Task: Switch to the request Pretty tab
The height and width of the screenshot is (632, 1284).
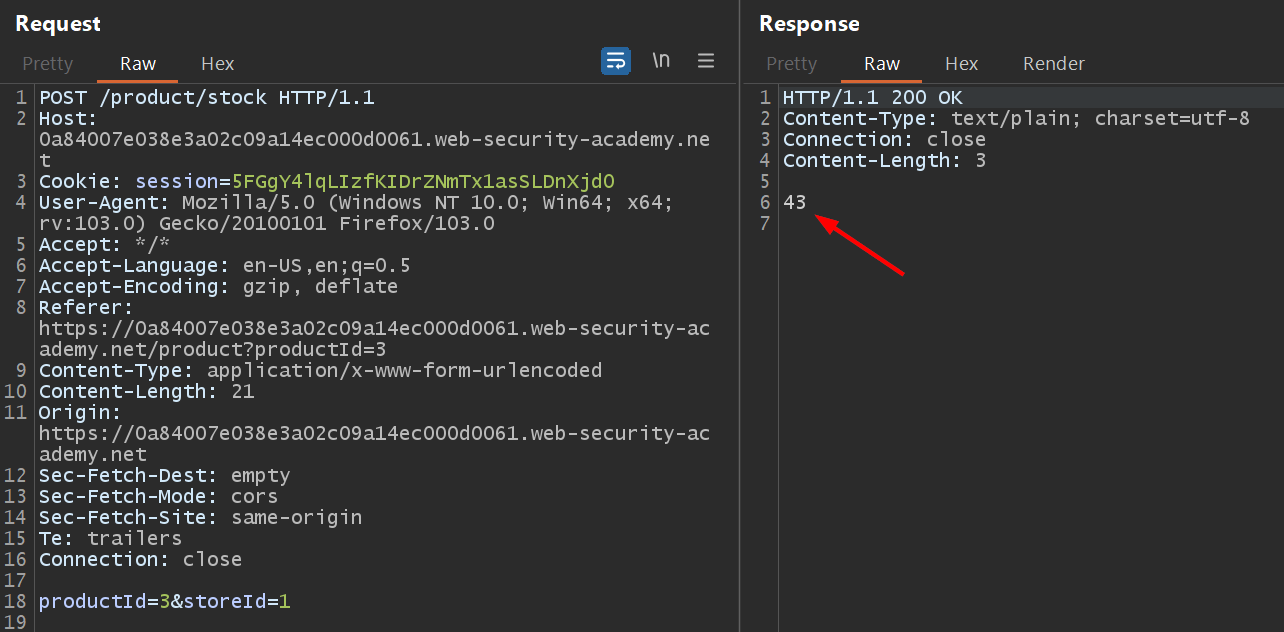Action: pyautogui.click(x=48, y=63)
